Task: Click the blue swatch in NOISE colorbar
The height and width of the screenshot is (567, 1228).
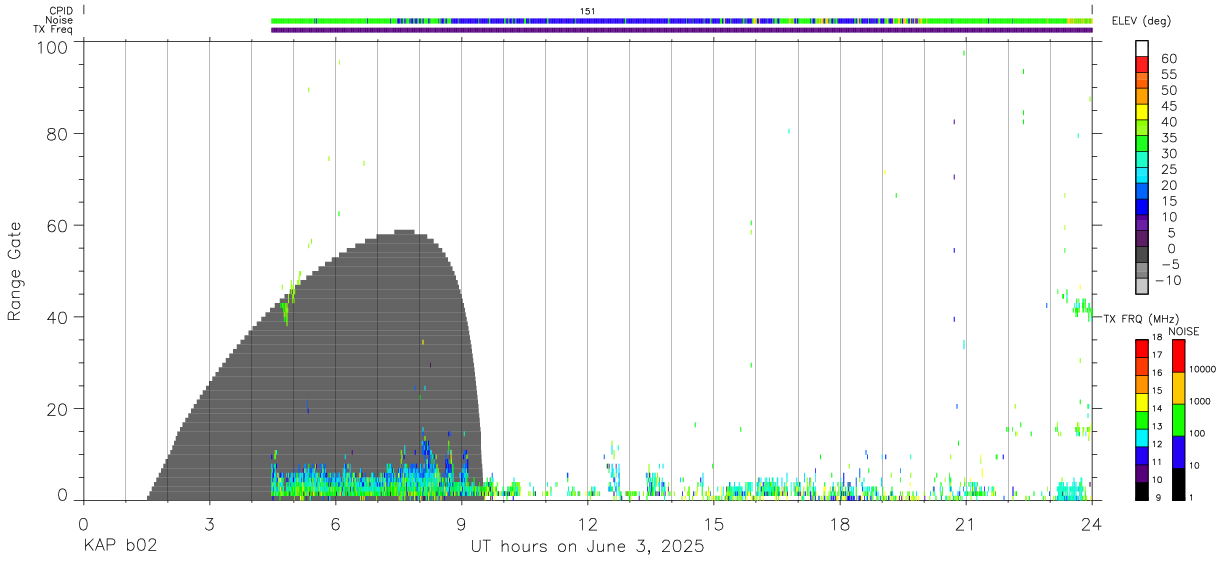Action: point(1178,452)
